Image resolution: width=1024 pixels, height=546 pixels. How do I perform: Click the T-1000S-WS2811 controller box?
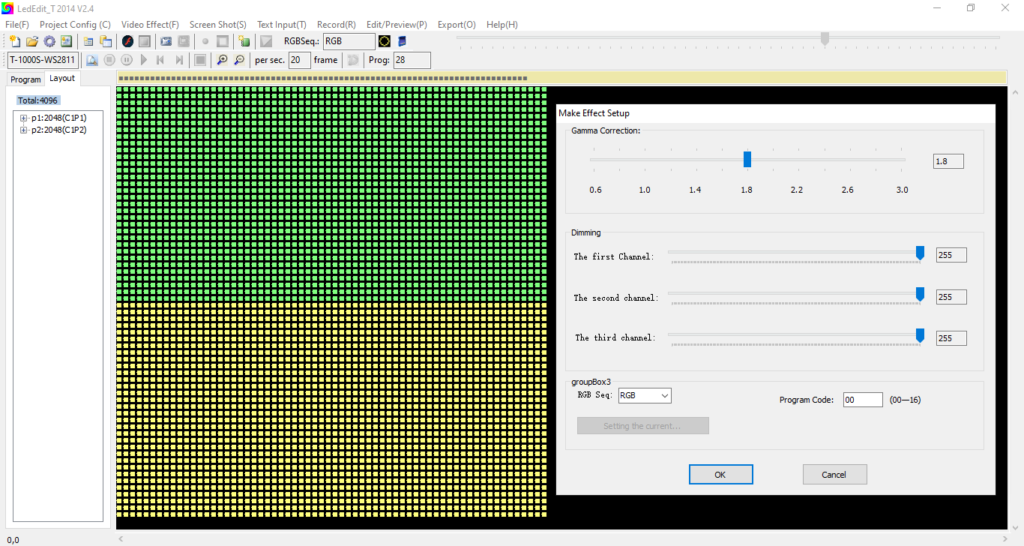pos(42,60)
